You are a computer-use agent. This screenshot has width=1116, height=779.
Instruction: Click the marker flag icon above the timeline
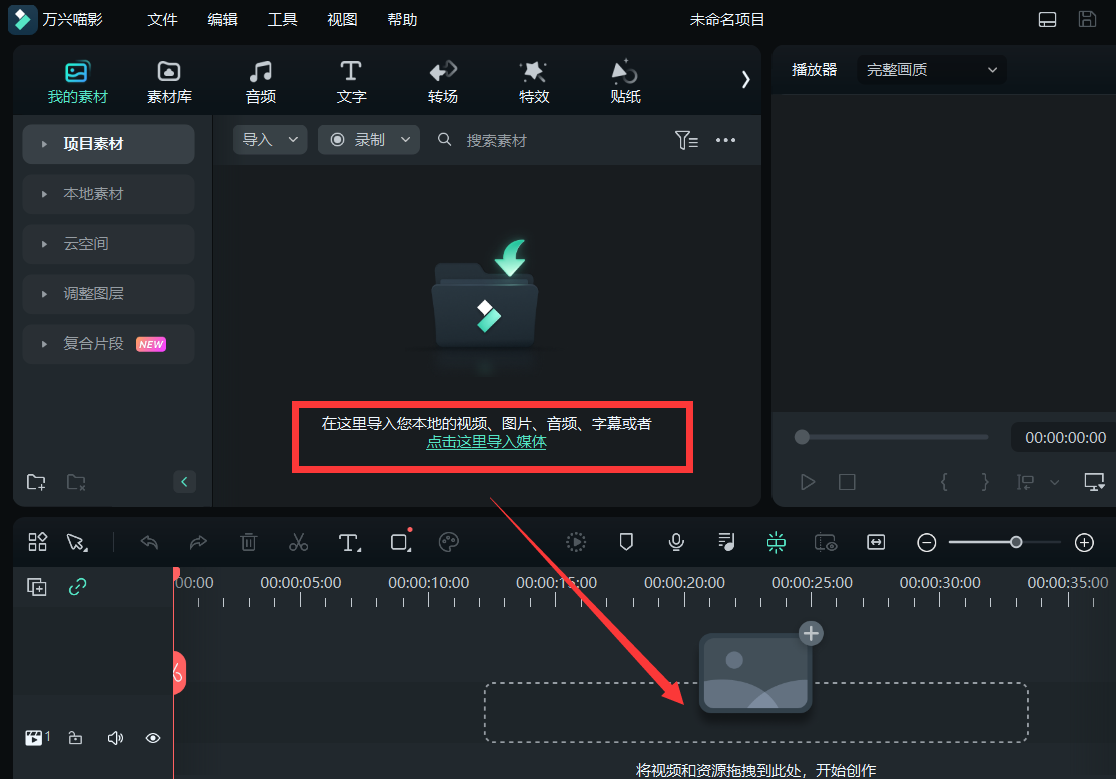(x=626, y=542)
